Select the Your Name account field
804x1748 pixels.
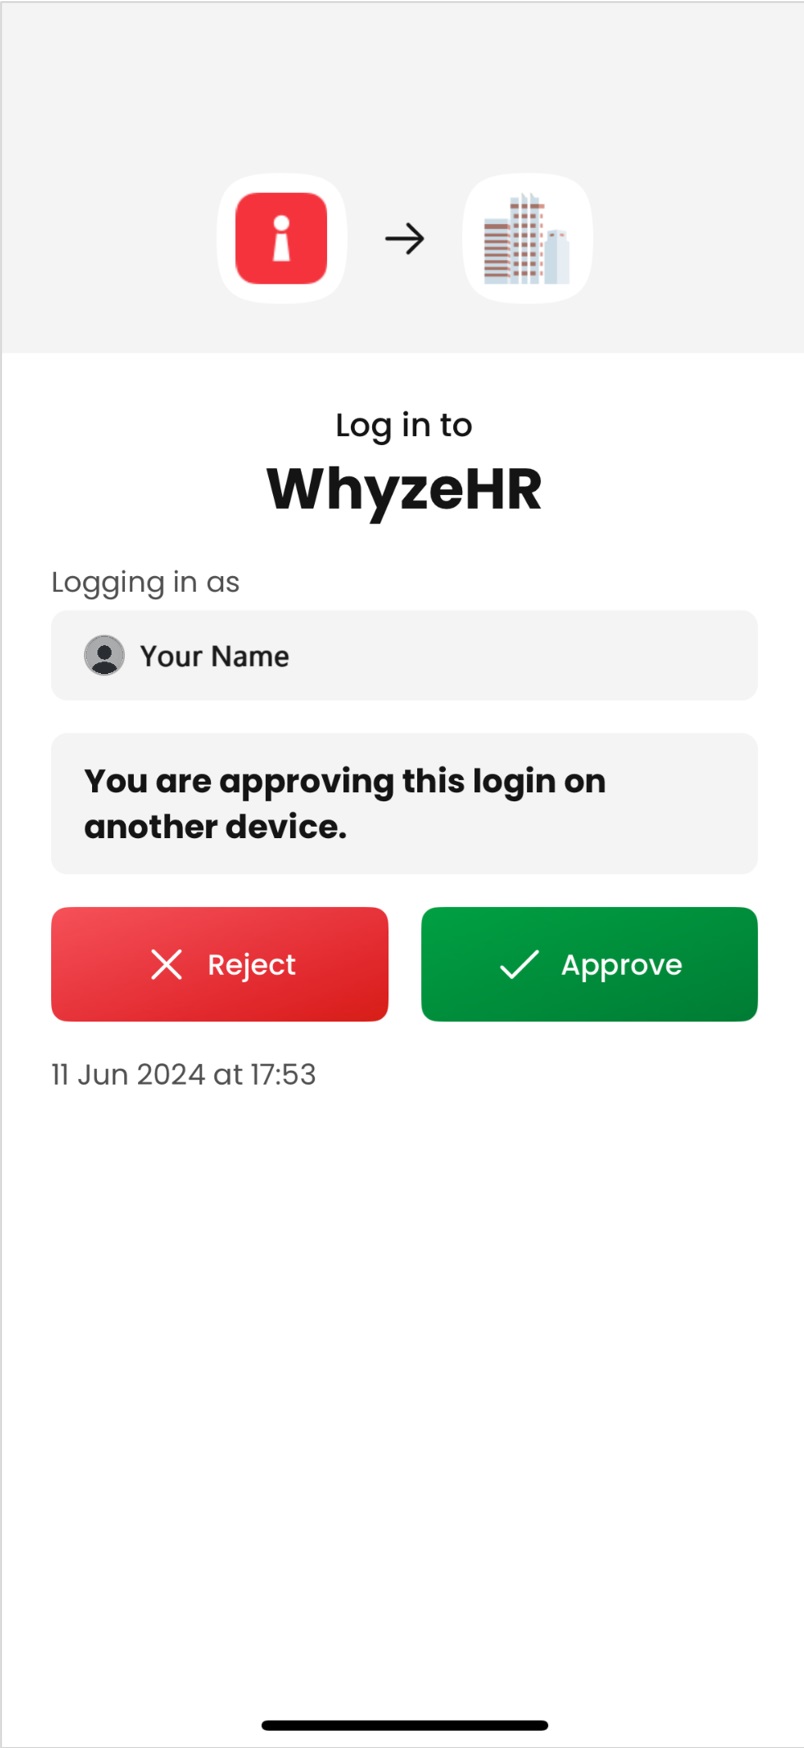(404, 655)
